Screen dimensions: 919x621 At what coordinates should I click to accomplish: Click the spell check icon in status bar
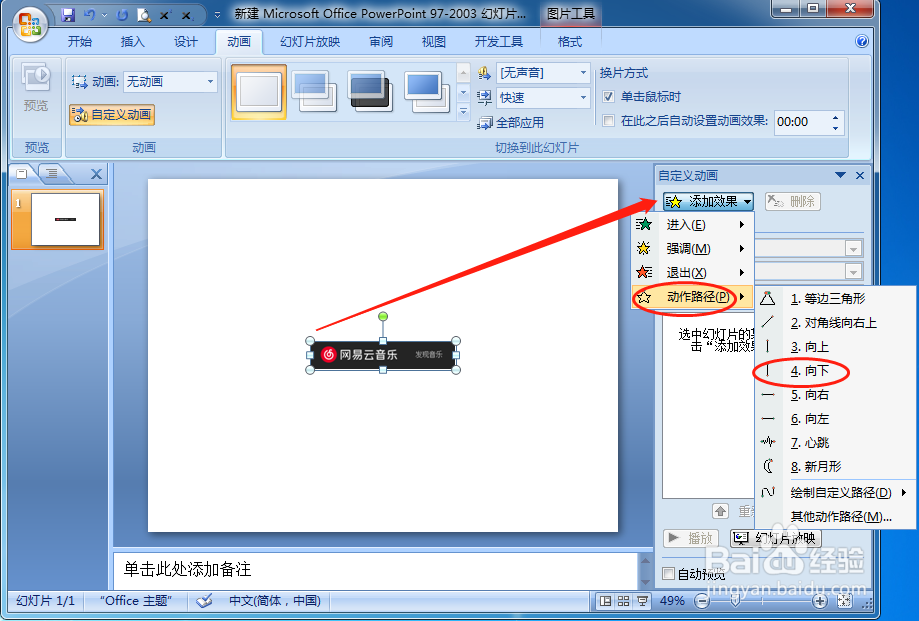click(x=206, y=601)
